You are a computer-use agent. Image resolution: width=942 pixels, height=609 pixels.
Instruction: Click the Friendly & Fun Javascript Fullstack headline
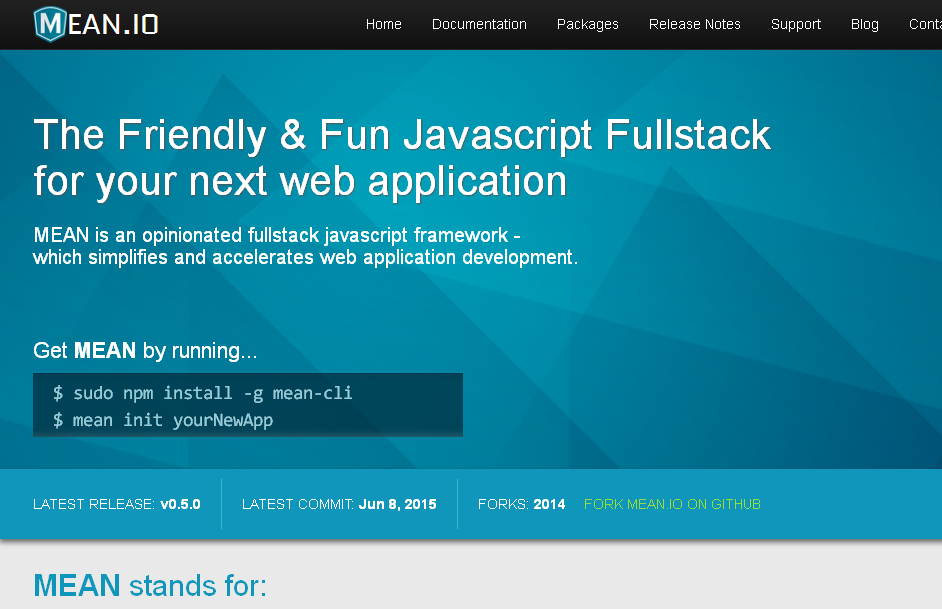tap(401, 134)
